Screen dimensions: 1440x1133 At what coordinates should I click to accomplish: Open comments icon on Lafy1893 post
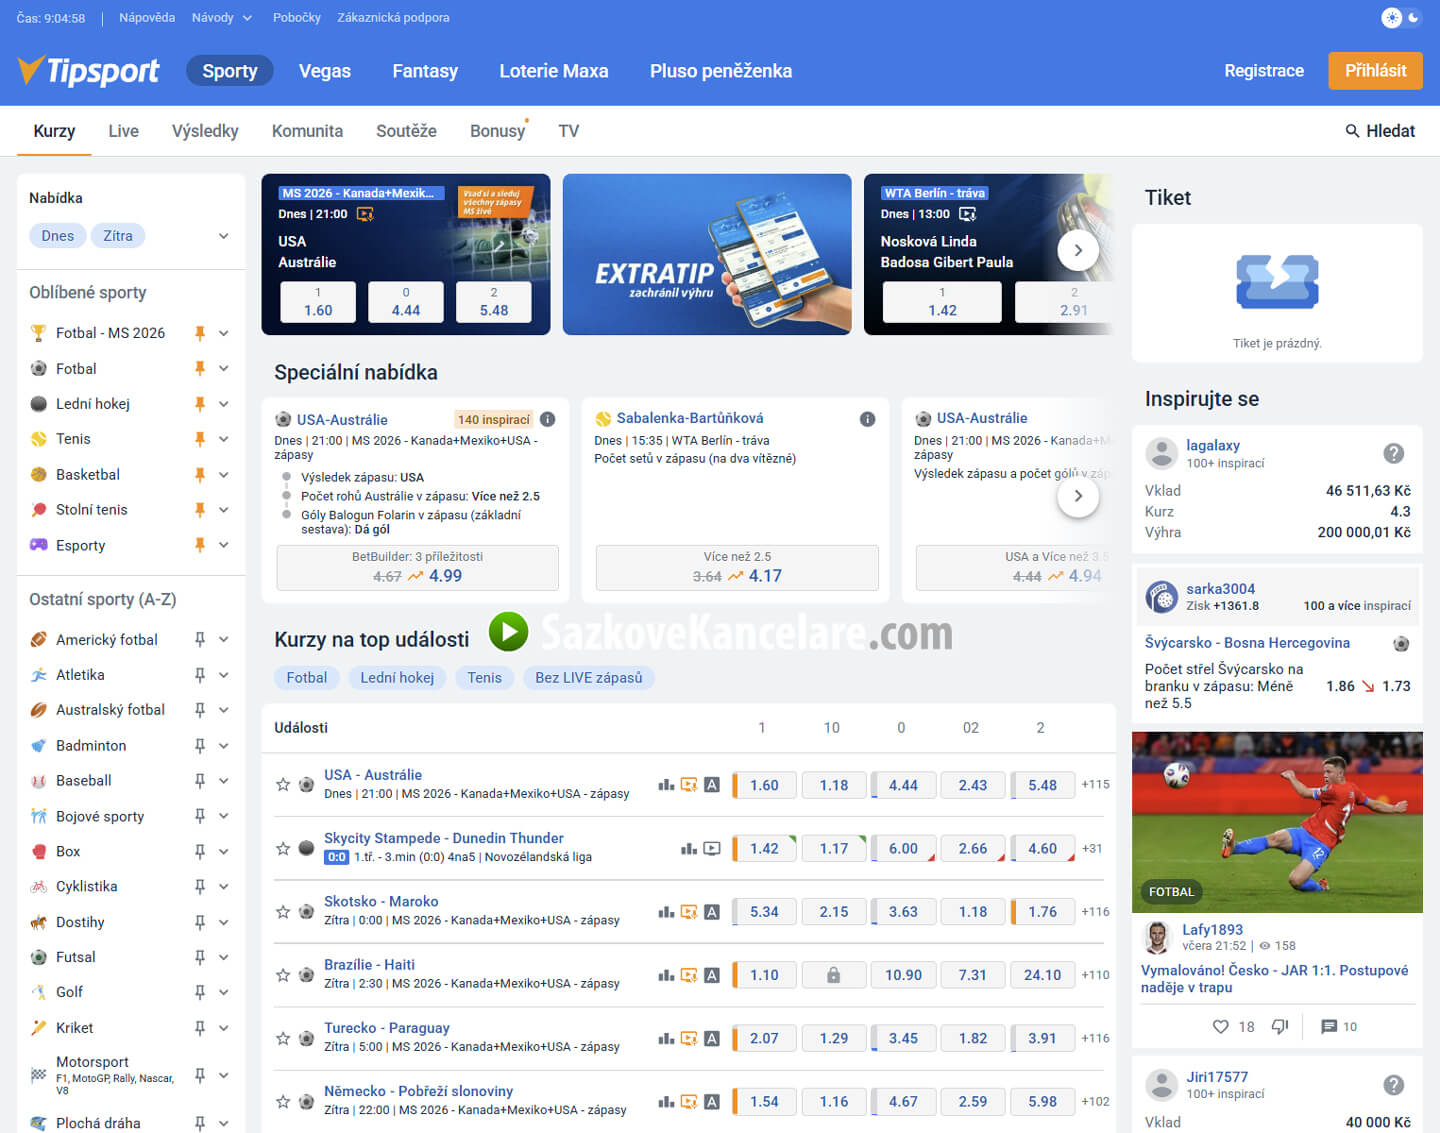tap(1329, 1027)
